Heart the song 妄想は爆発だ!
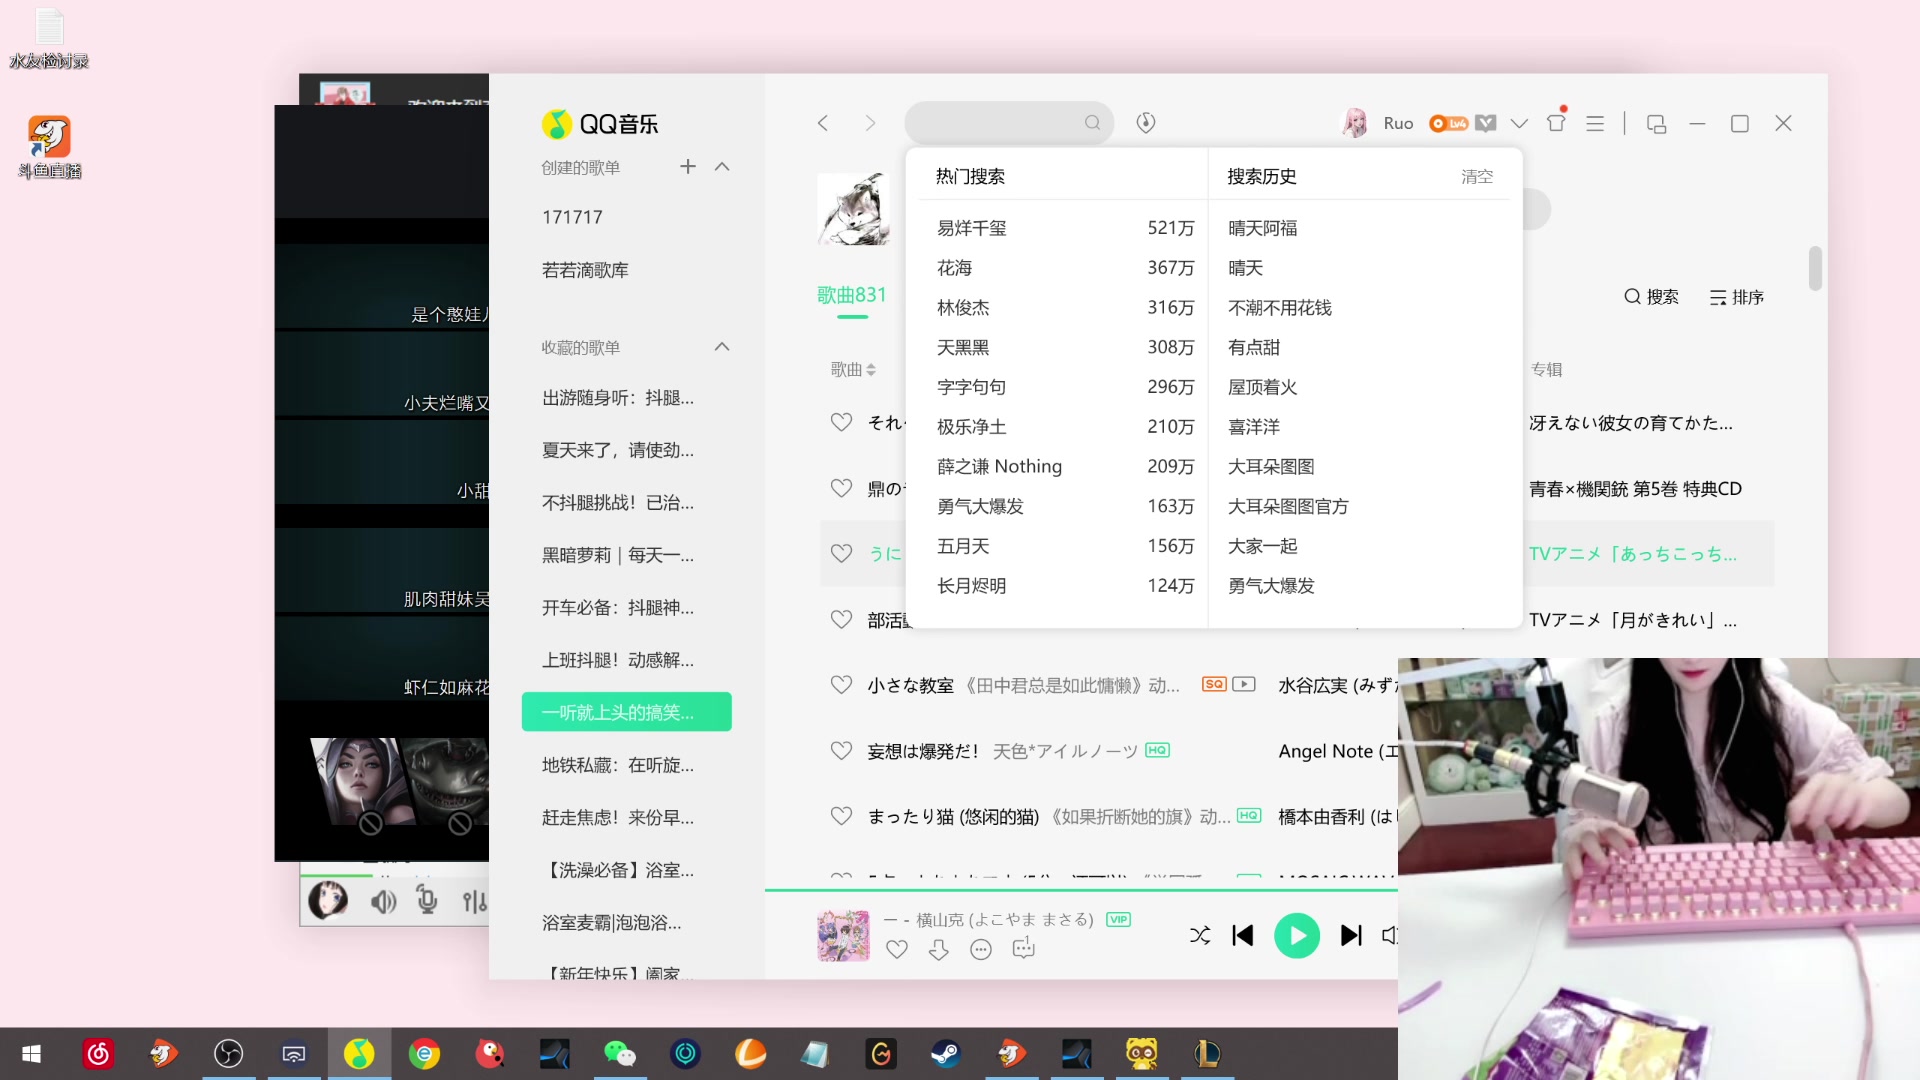Image resolution: width=1920 pixels, height=1080 pixels. (841, 750)
